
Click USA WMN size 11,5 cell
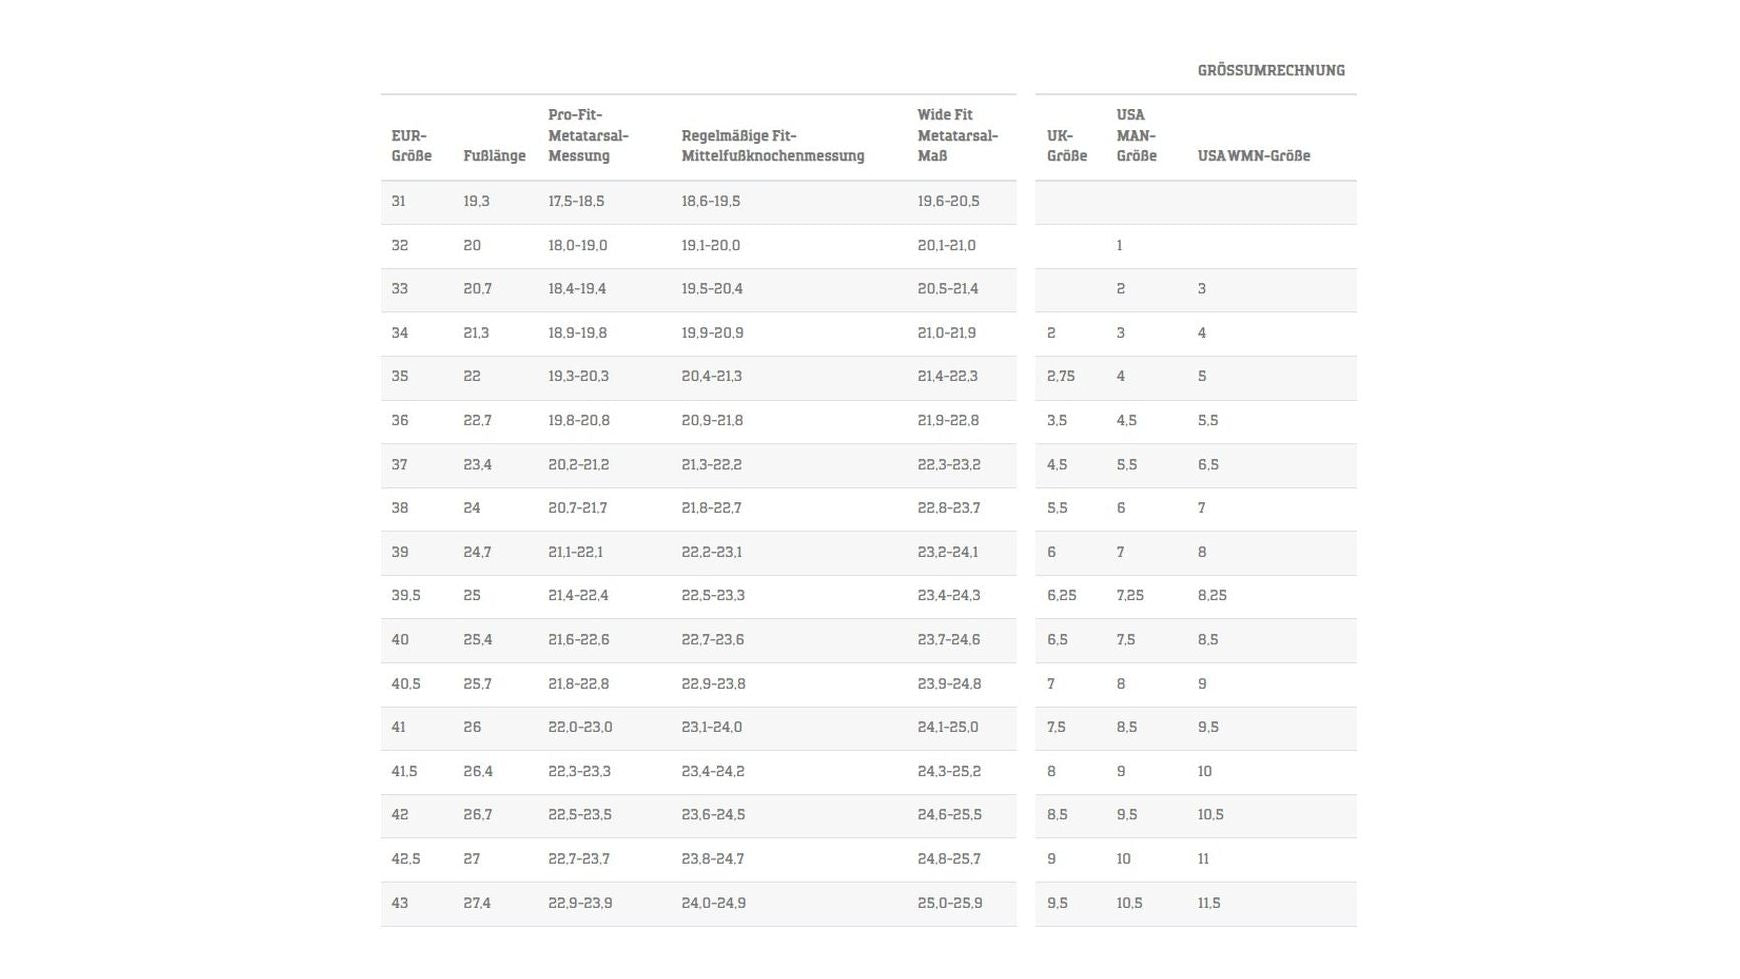[x=1208, y=903]
